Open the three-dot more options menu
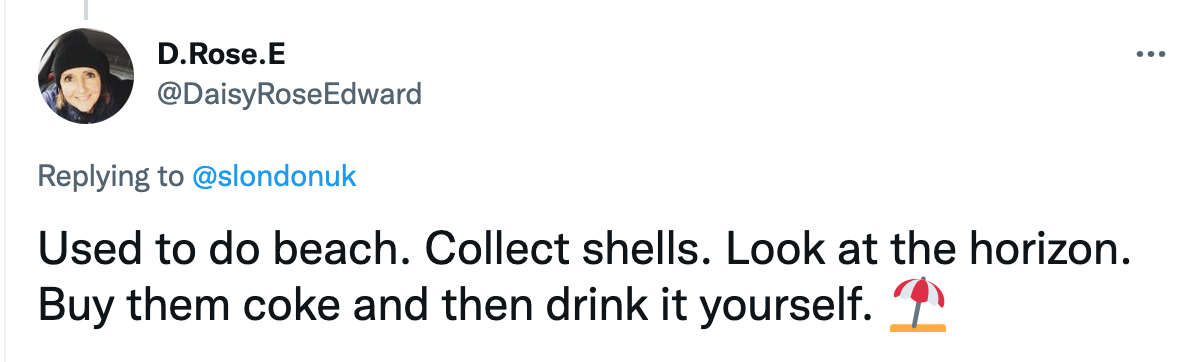This screenshot has height=362, width=1194. pos(1151,54)
